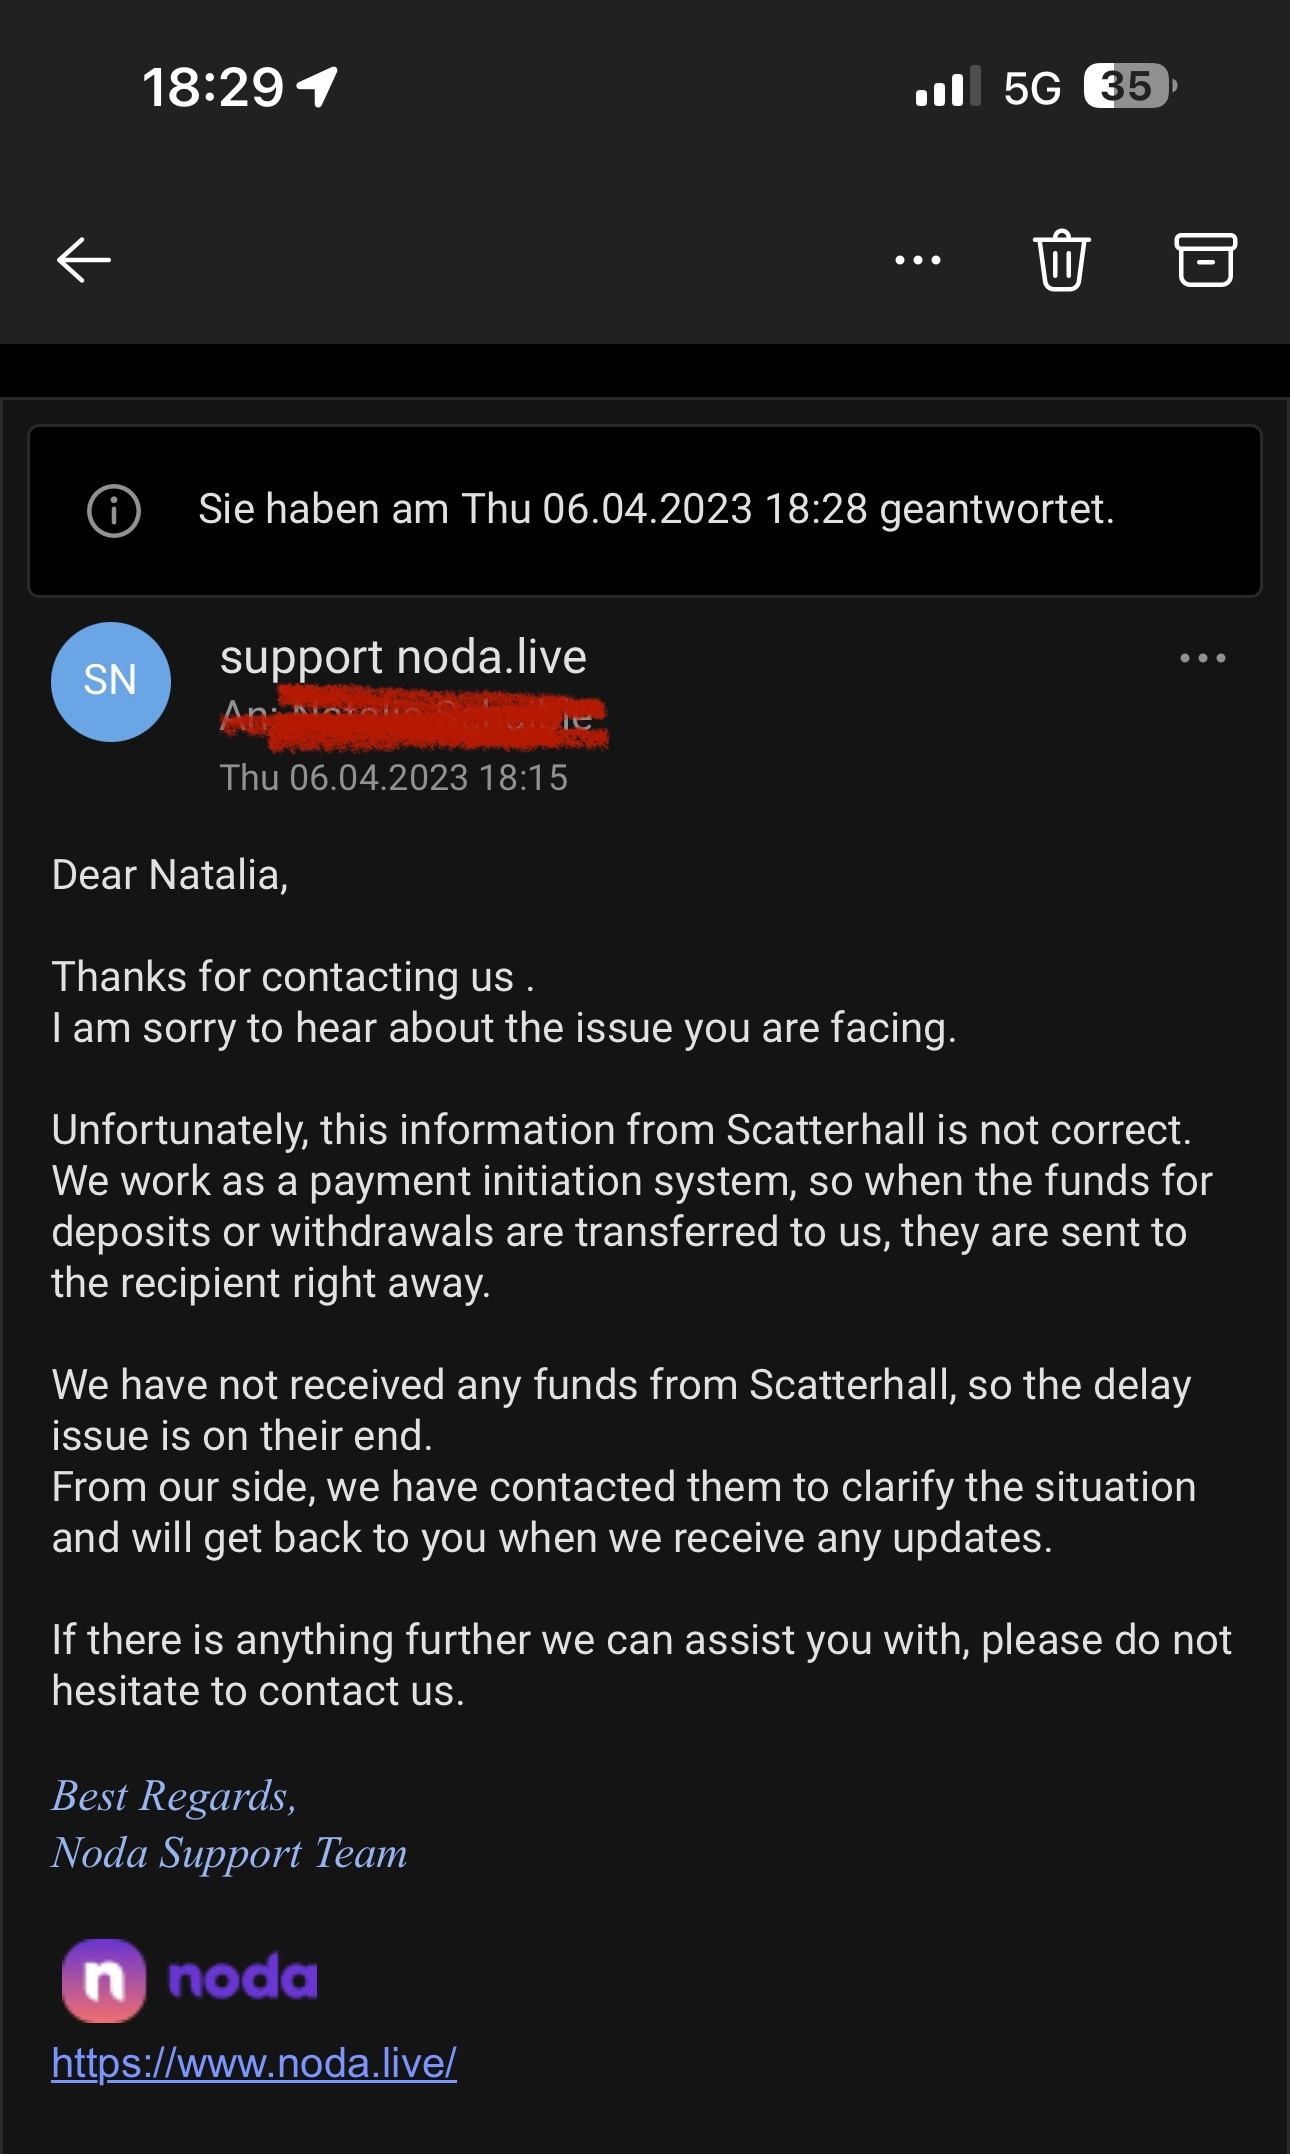The width and height of the screenshot is (1290, 2154).
Task: Open message options three-dot menu beside sender
Action: 1202,658
